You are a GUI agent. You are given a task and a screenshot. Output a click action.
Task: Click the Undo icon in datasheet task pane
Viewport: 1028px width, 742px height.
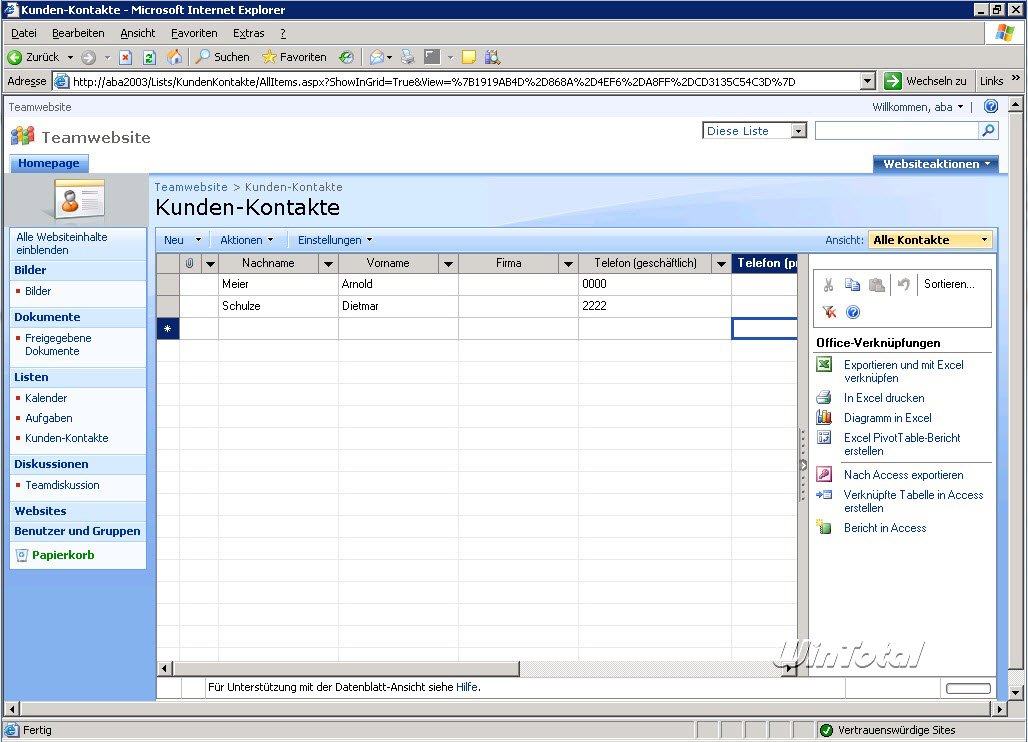(904, 284)
